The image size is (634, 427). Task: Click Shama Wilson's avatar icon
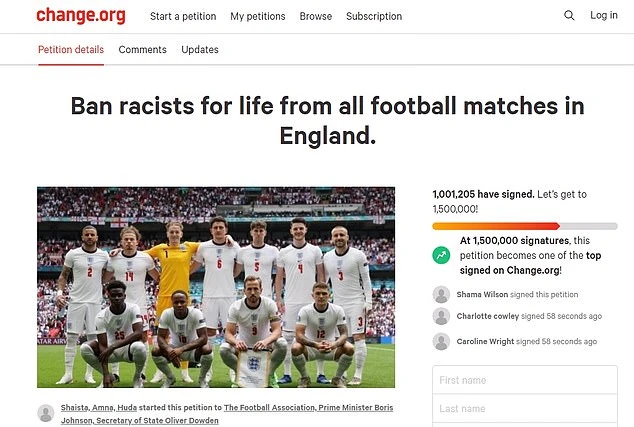tap(441, 294)
